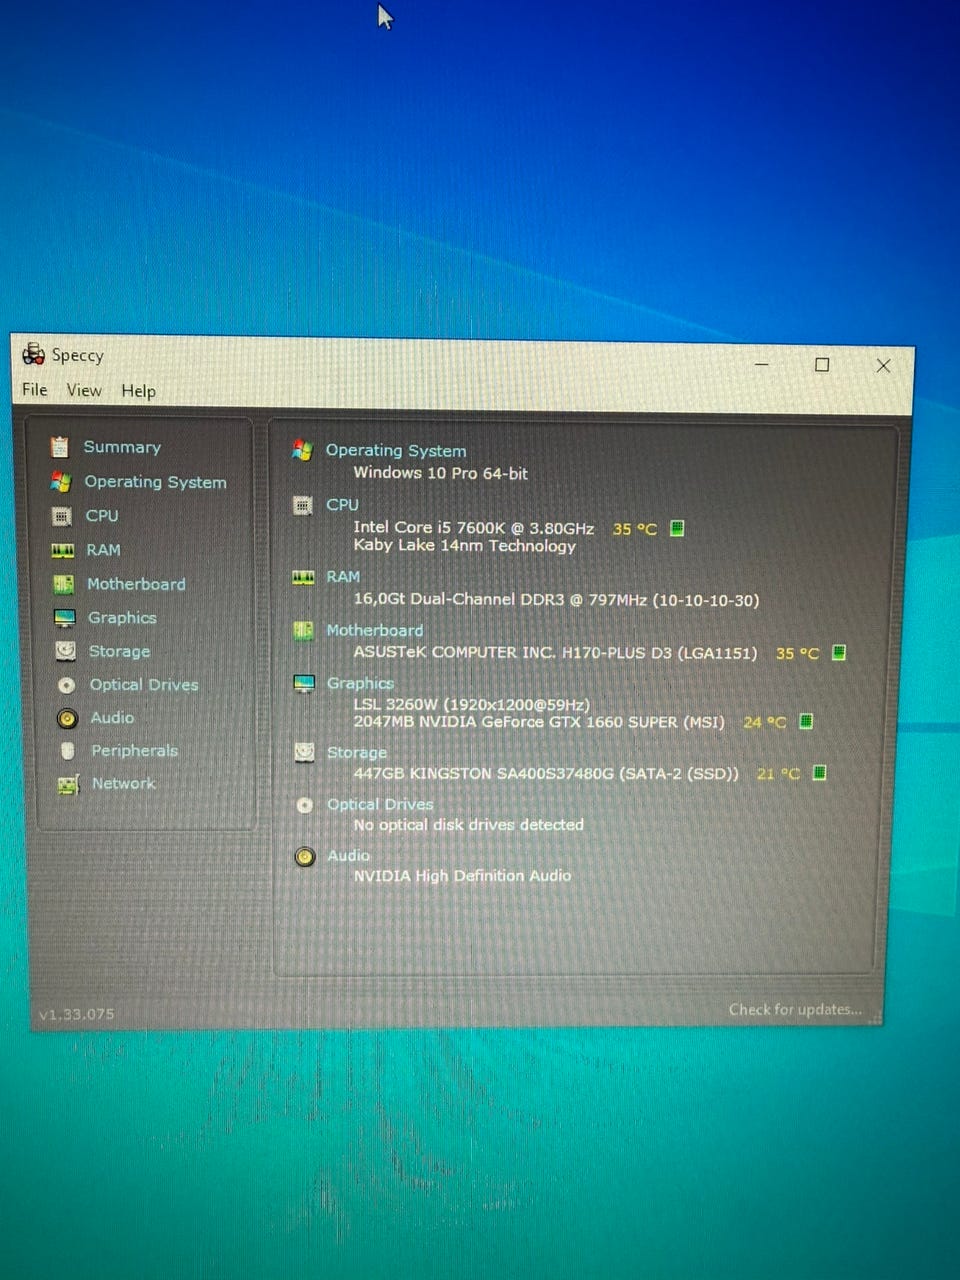This screenshot has width=960, height=1280.
Task: Click the Peripherals mouse icon in sidebar
Action: point(68,750)
